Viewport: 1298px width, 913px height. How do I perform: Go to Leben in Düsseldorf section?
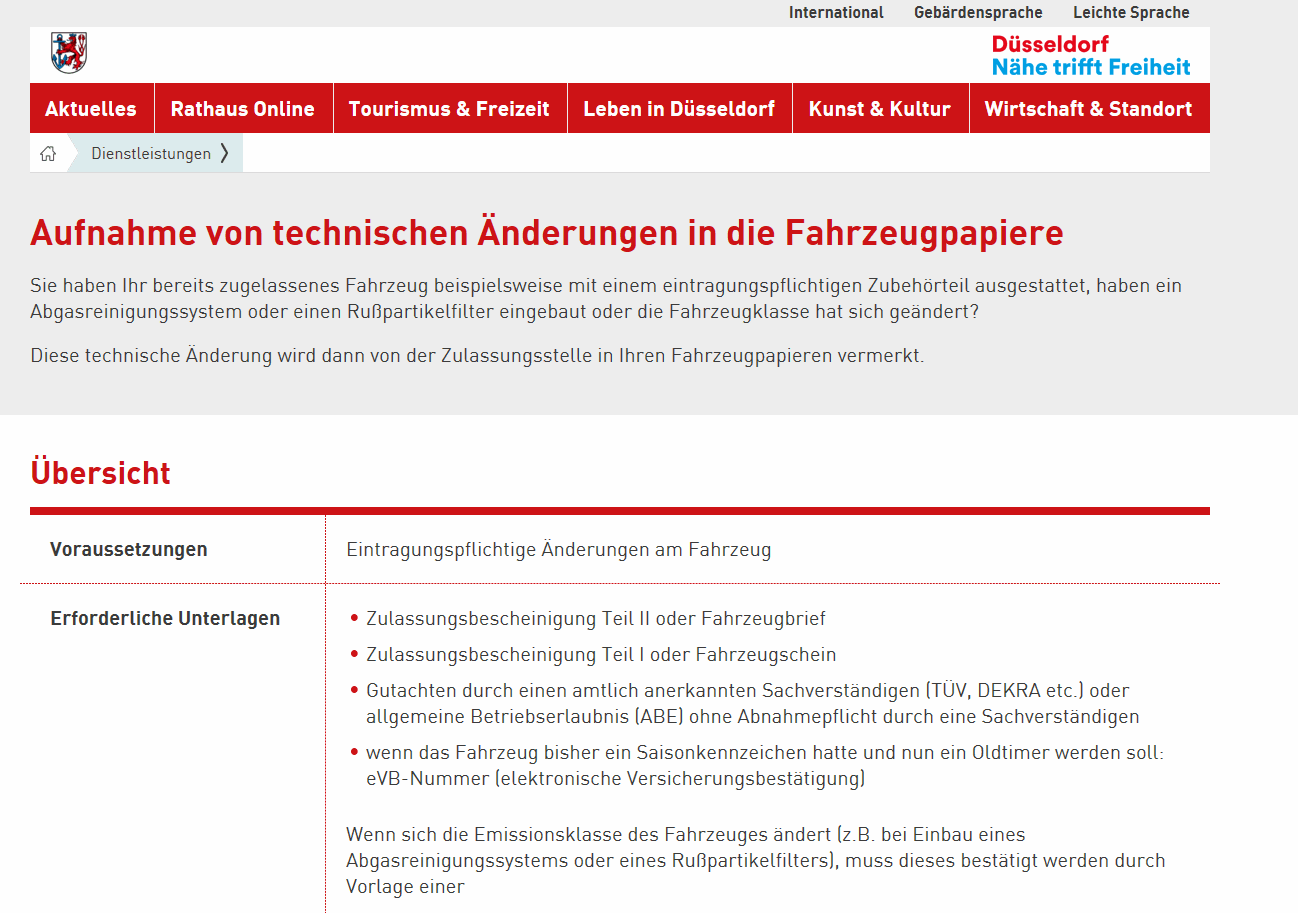point(679,109)
